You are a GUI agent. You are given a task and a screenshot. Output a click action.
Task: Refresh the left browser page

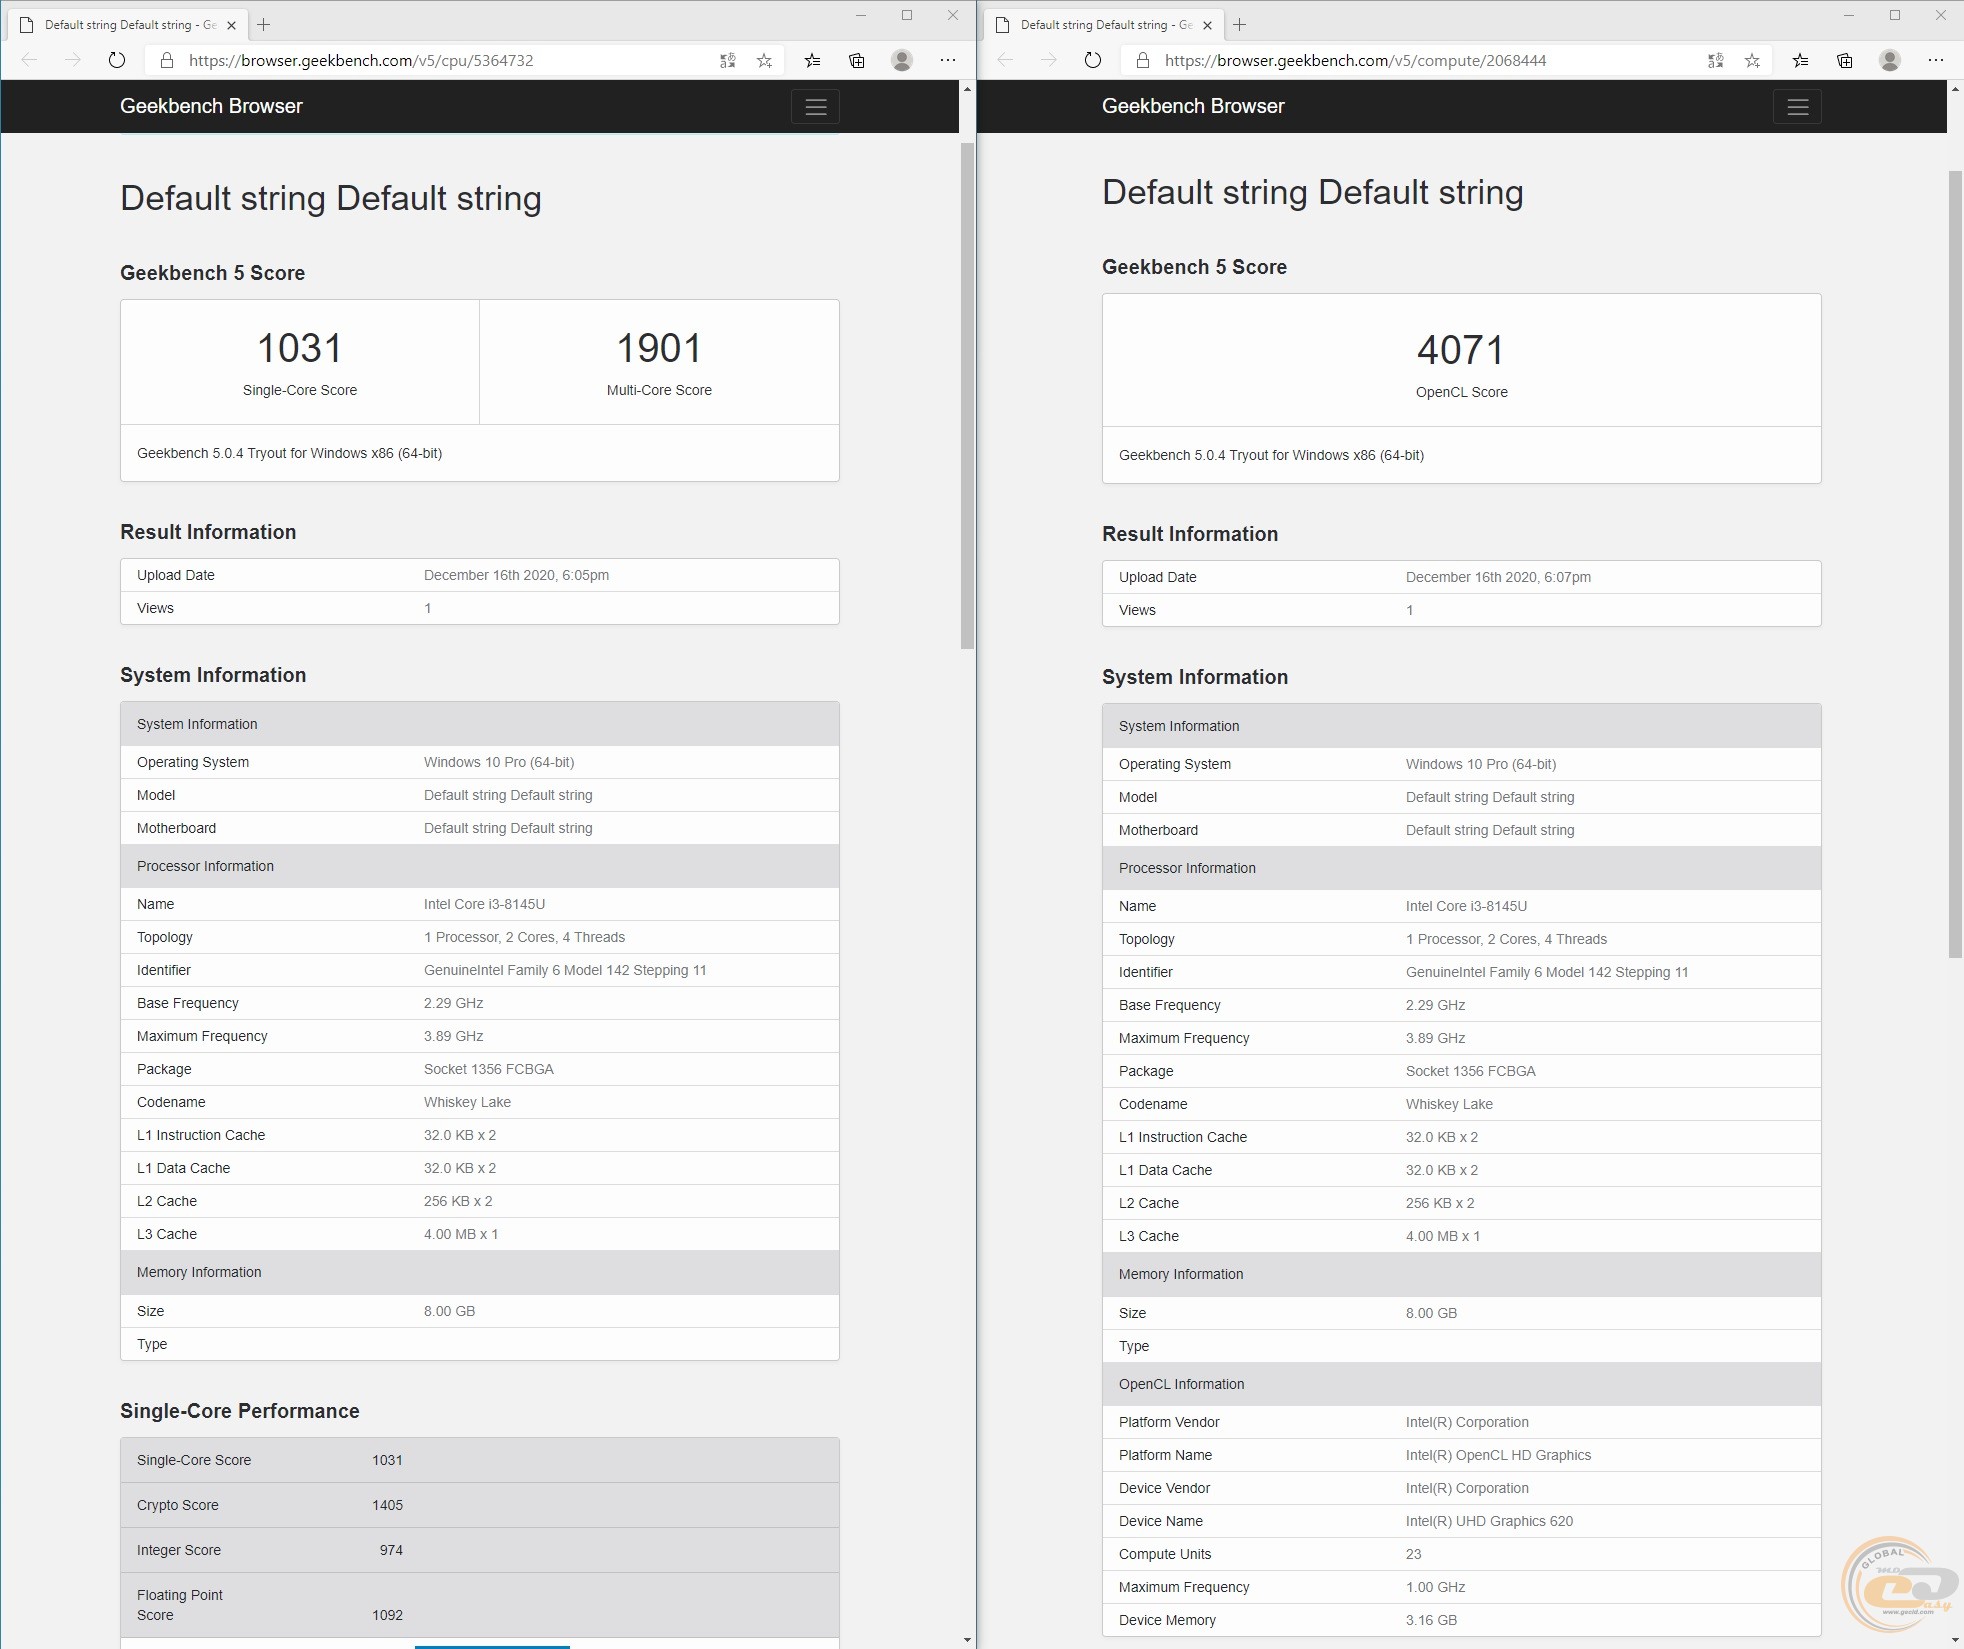(x=117, y=60)
